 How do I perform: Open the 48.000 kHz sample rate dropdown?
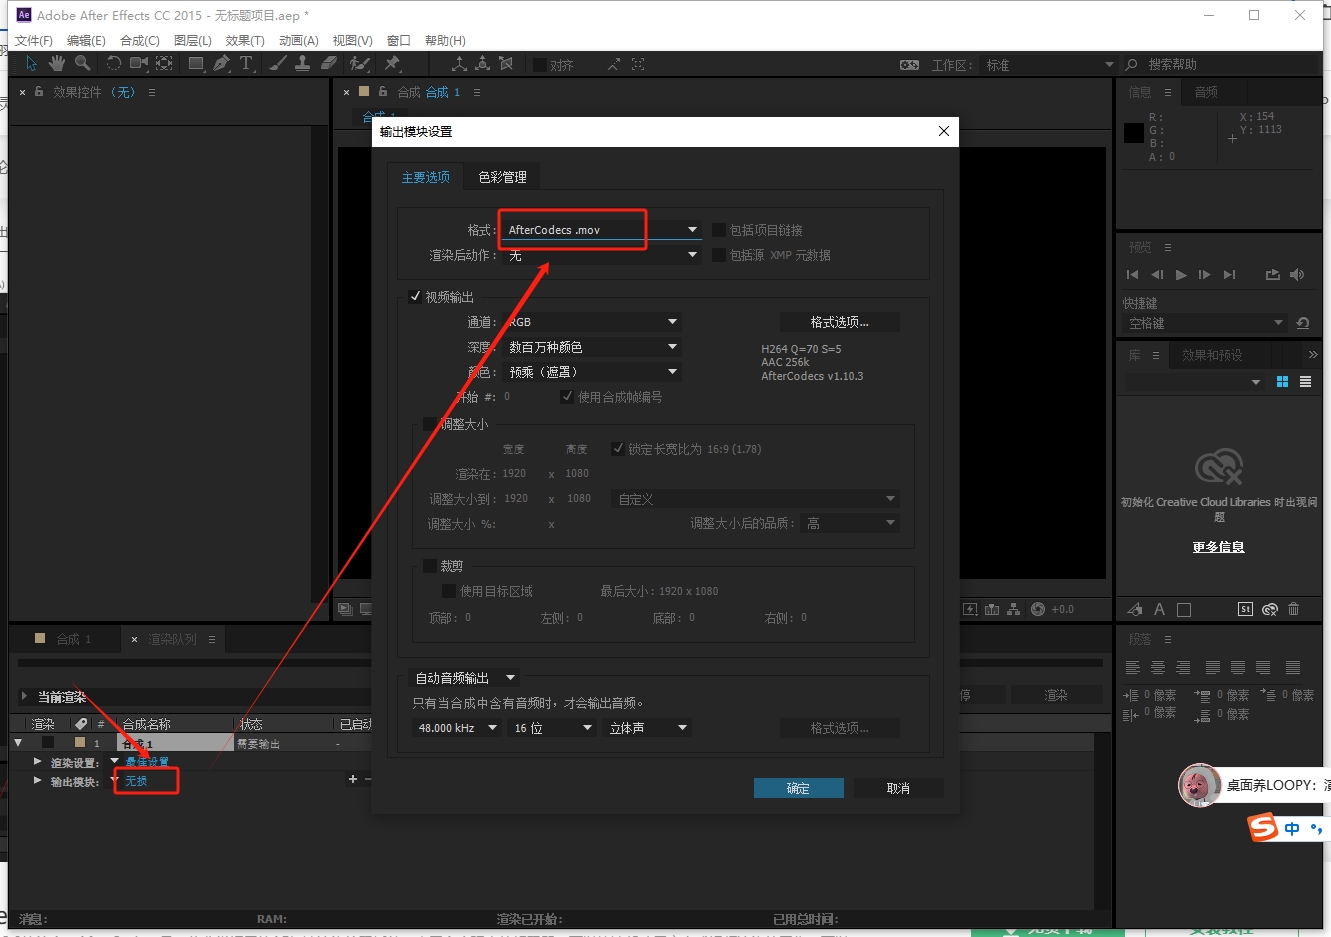click(x=457, y=728)
